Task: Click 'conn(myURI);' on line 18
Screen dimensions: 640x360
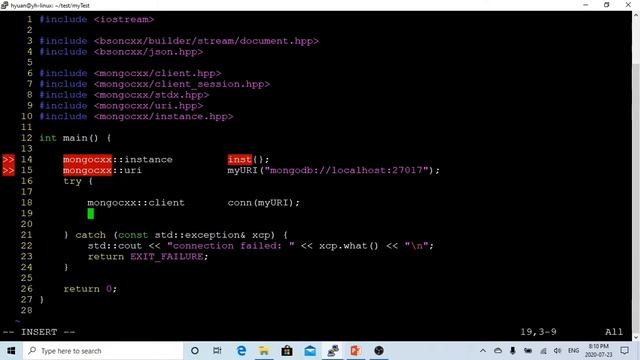Action: click(264, 202)
